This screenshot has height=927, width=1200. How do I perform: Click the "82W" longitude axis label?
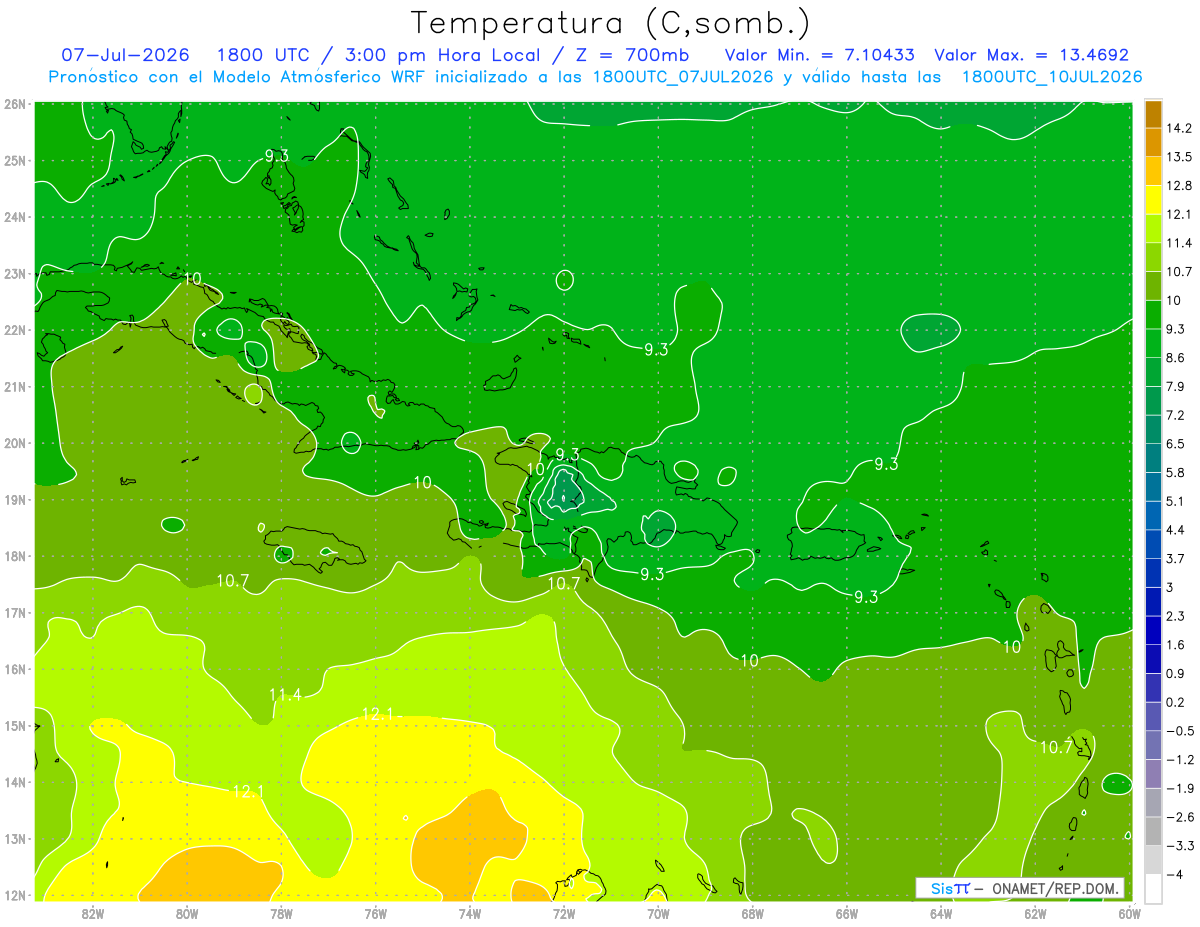coord(93,913)
